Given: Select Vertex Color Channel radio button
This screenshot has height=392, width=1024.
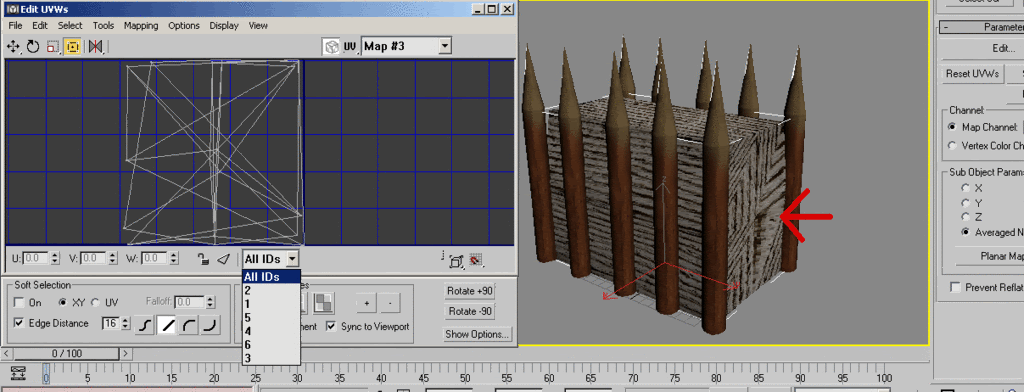Looking at the screenshot, I should click(x=952, y=146).
